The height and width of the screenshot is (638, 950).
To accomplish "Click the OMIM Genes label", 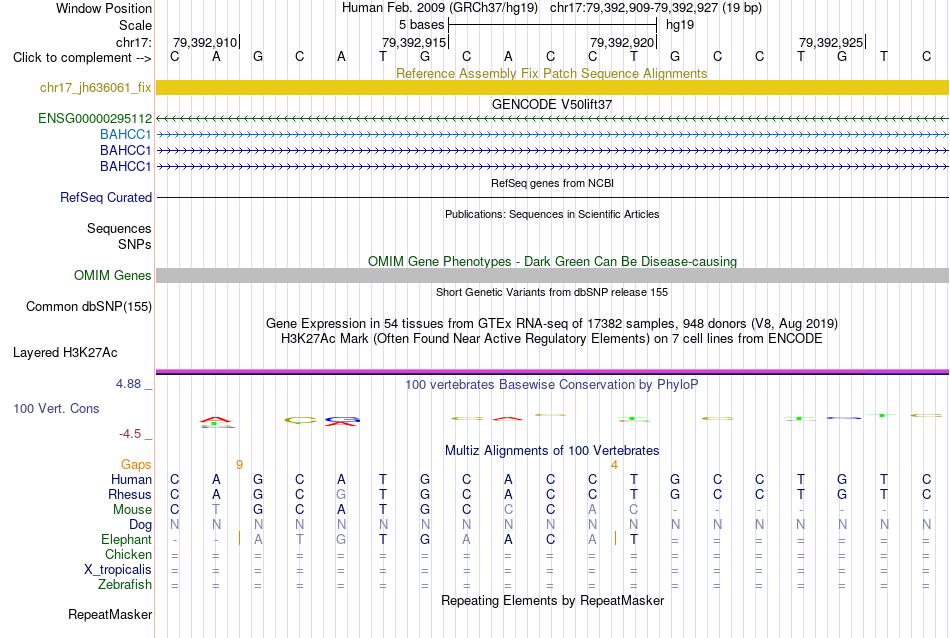I will pos(113,275).
